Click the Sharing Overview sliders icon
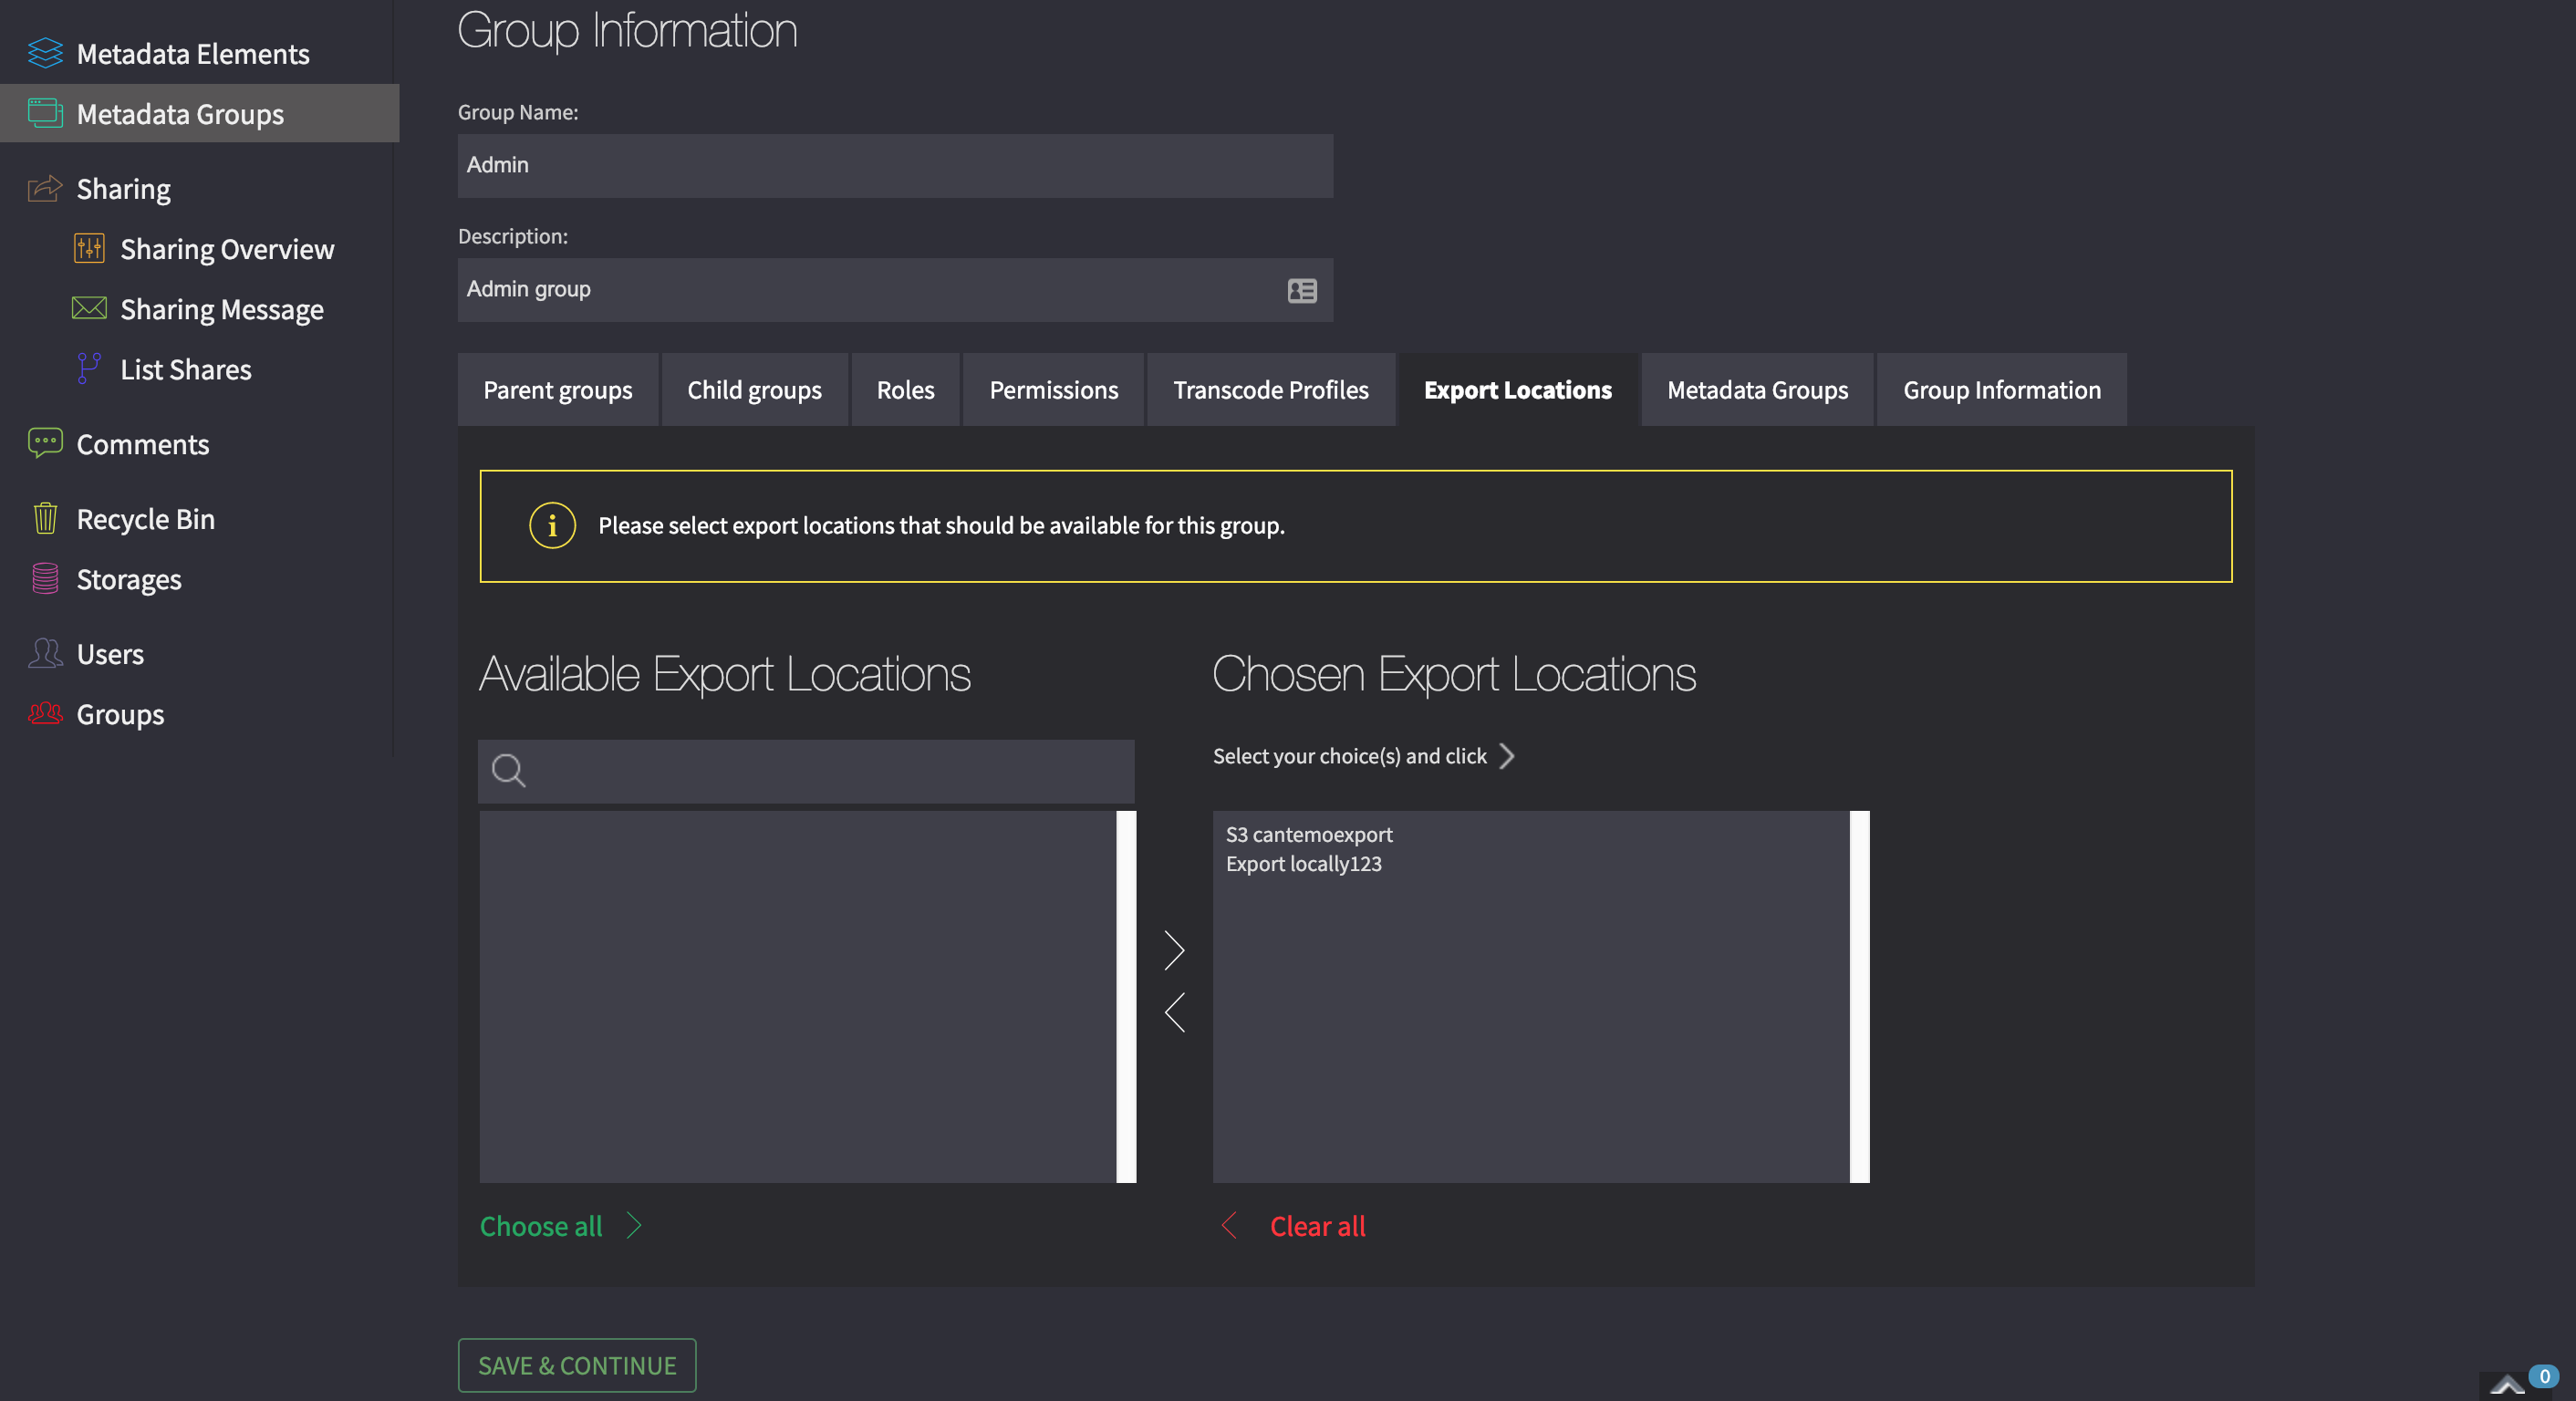The image size is (2576, 1401). [89, 248]
